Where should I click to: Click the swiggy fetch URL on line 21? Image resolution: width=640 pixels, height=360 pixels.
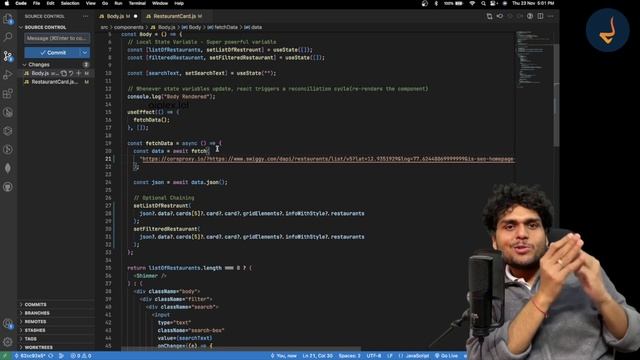pyautogui.click(x=327, y=159)
